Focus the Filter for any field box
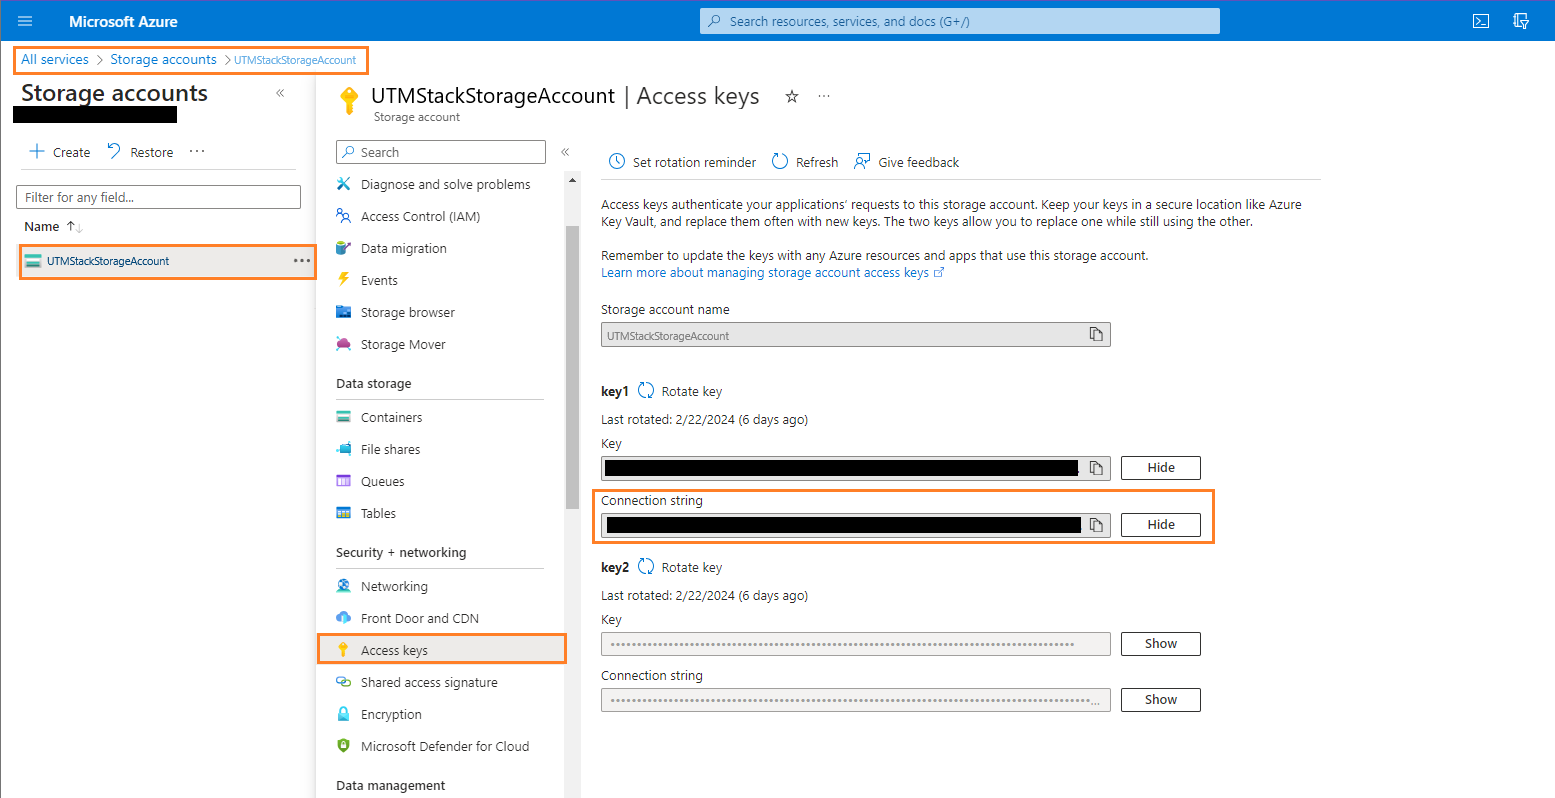The width and height of the screenshot is (1555, 798). pos(159,197)
